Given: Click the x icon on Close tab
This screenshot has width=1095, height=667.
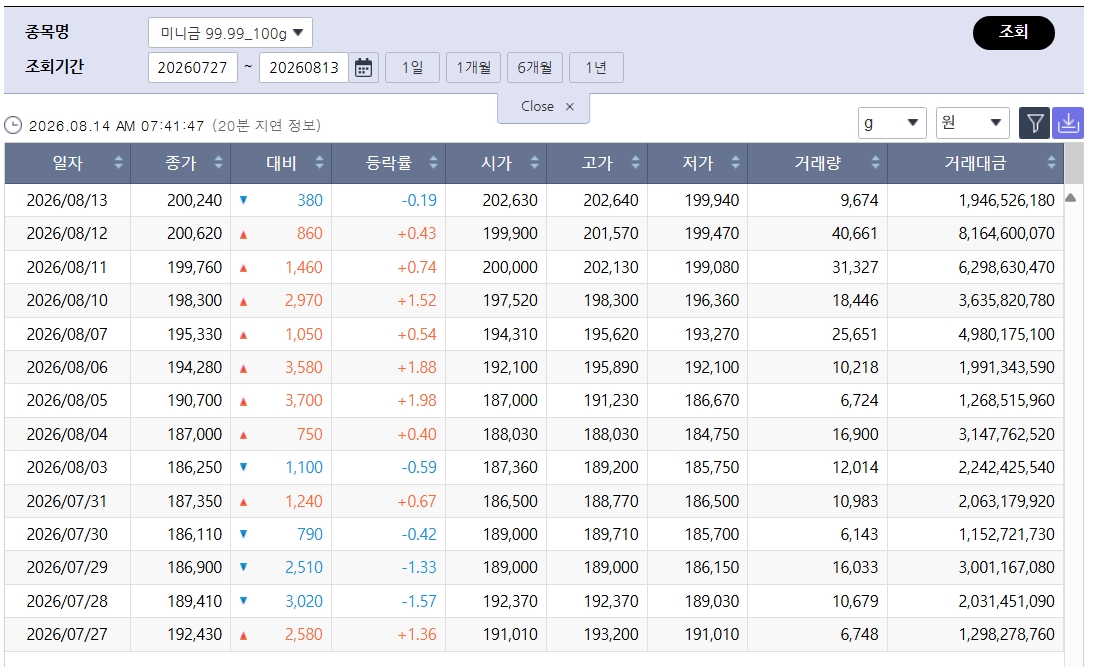Looking at the screenshot, I should (570, 106).
